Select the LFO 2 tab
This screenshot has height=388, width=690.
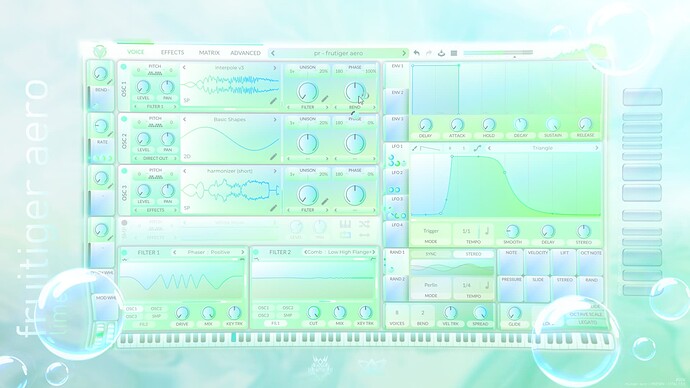(x=397, y=181)
